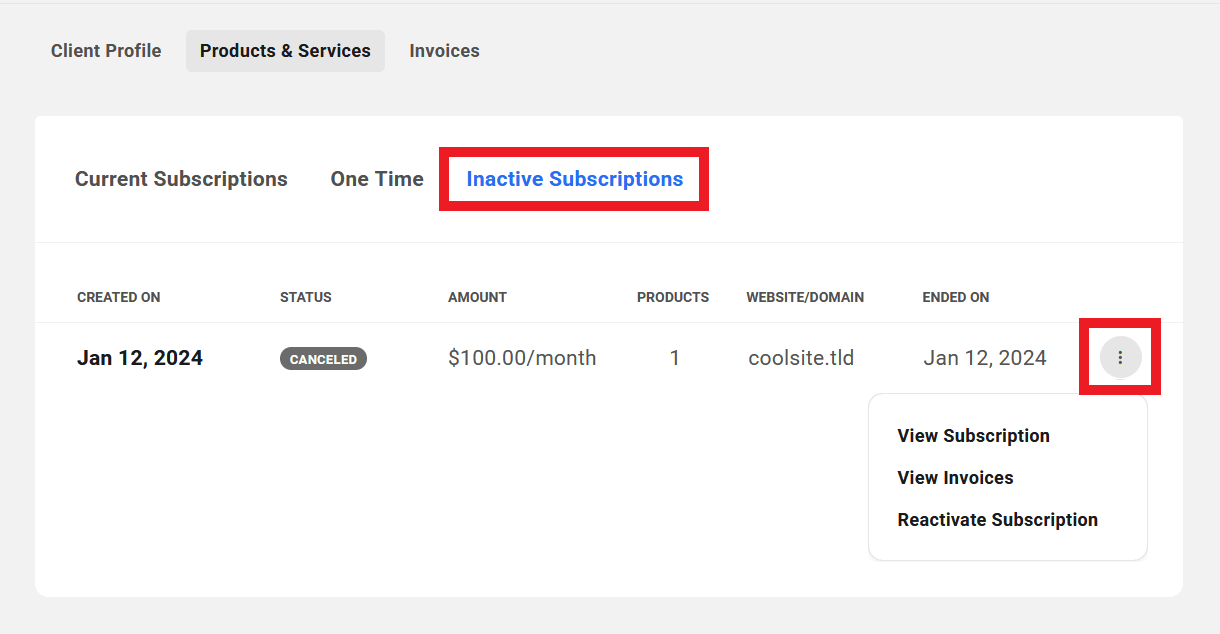
Task: Select the Inactive Subscriptions tab
Action: pos(573,178)
